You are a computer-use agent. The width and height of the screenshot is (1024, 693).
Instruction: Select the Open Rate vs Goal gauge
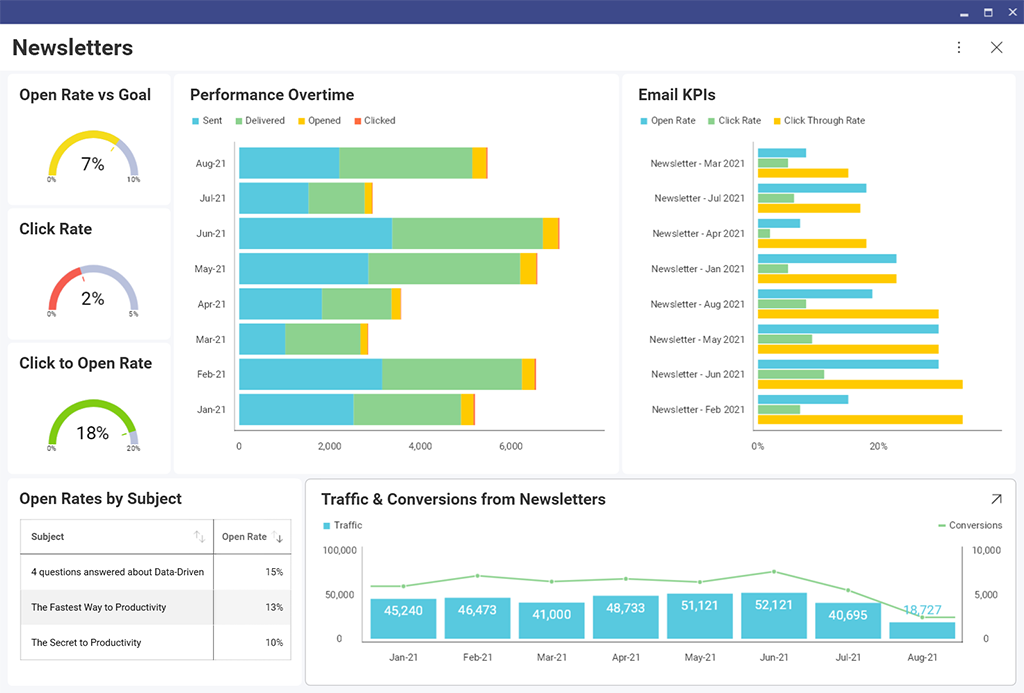point(93,157)
